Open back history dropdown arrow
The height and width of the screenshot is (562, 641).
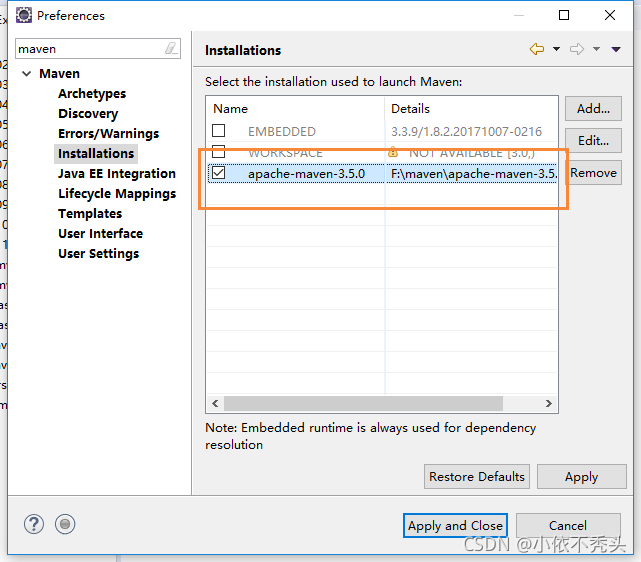pyautogui.click(x=556, y=49)
